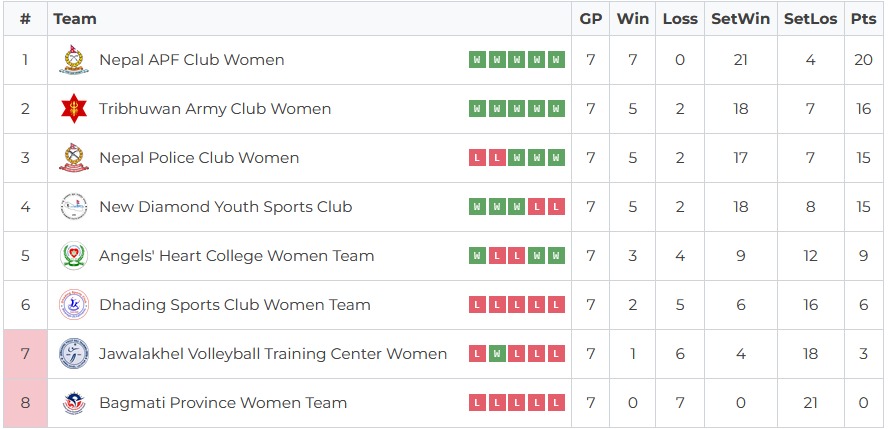Image resolution: width=891 pixels, height=429 pixels.
Task: Click the pink rank 7 cell
Action: (x=25, y=354)
